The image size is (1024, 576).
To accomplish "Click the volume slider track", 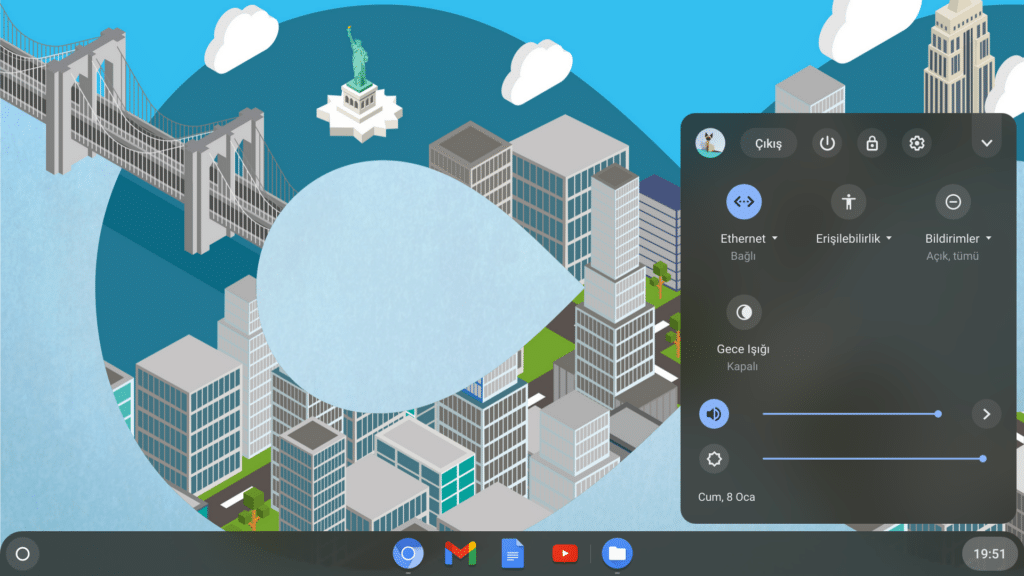I will click(x=850, y=414).
